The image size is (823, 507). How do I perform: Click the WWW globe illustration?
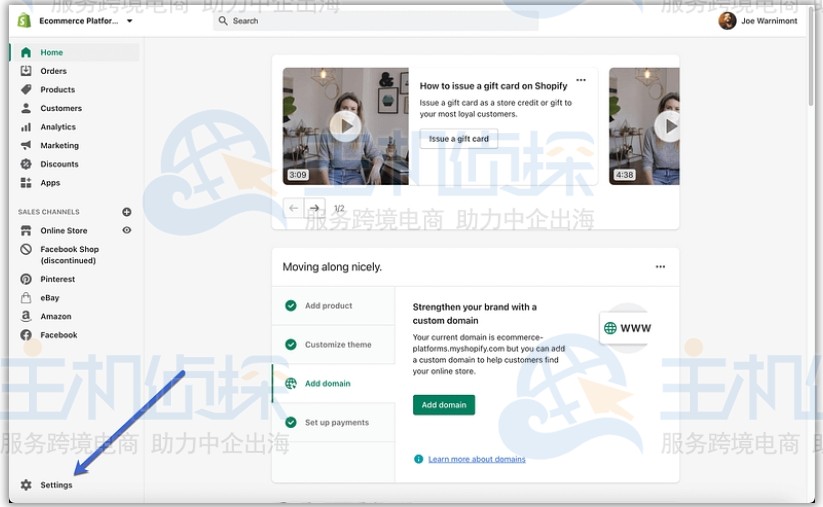pyautogui.click(x=627, y=328)
